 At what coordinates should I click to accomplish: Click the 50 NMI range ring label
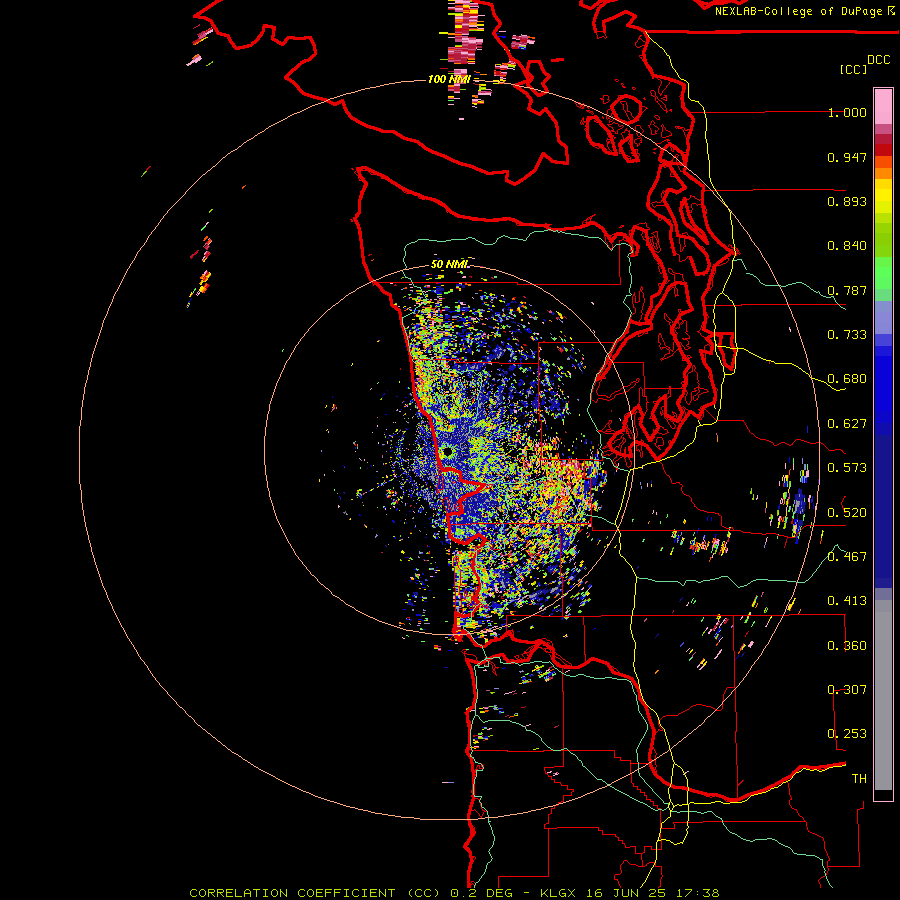click(x=449, y=264)
